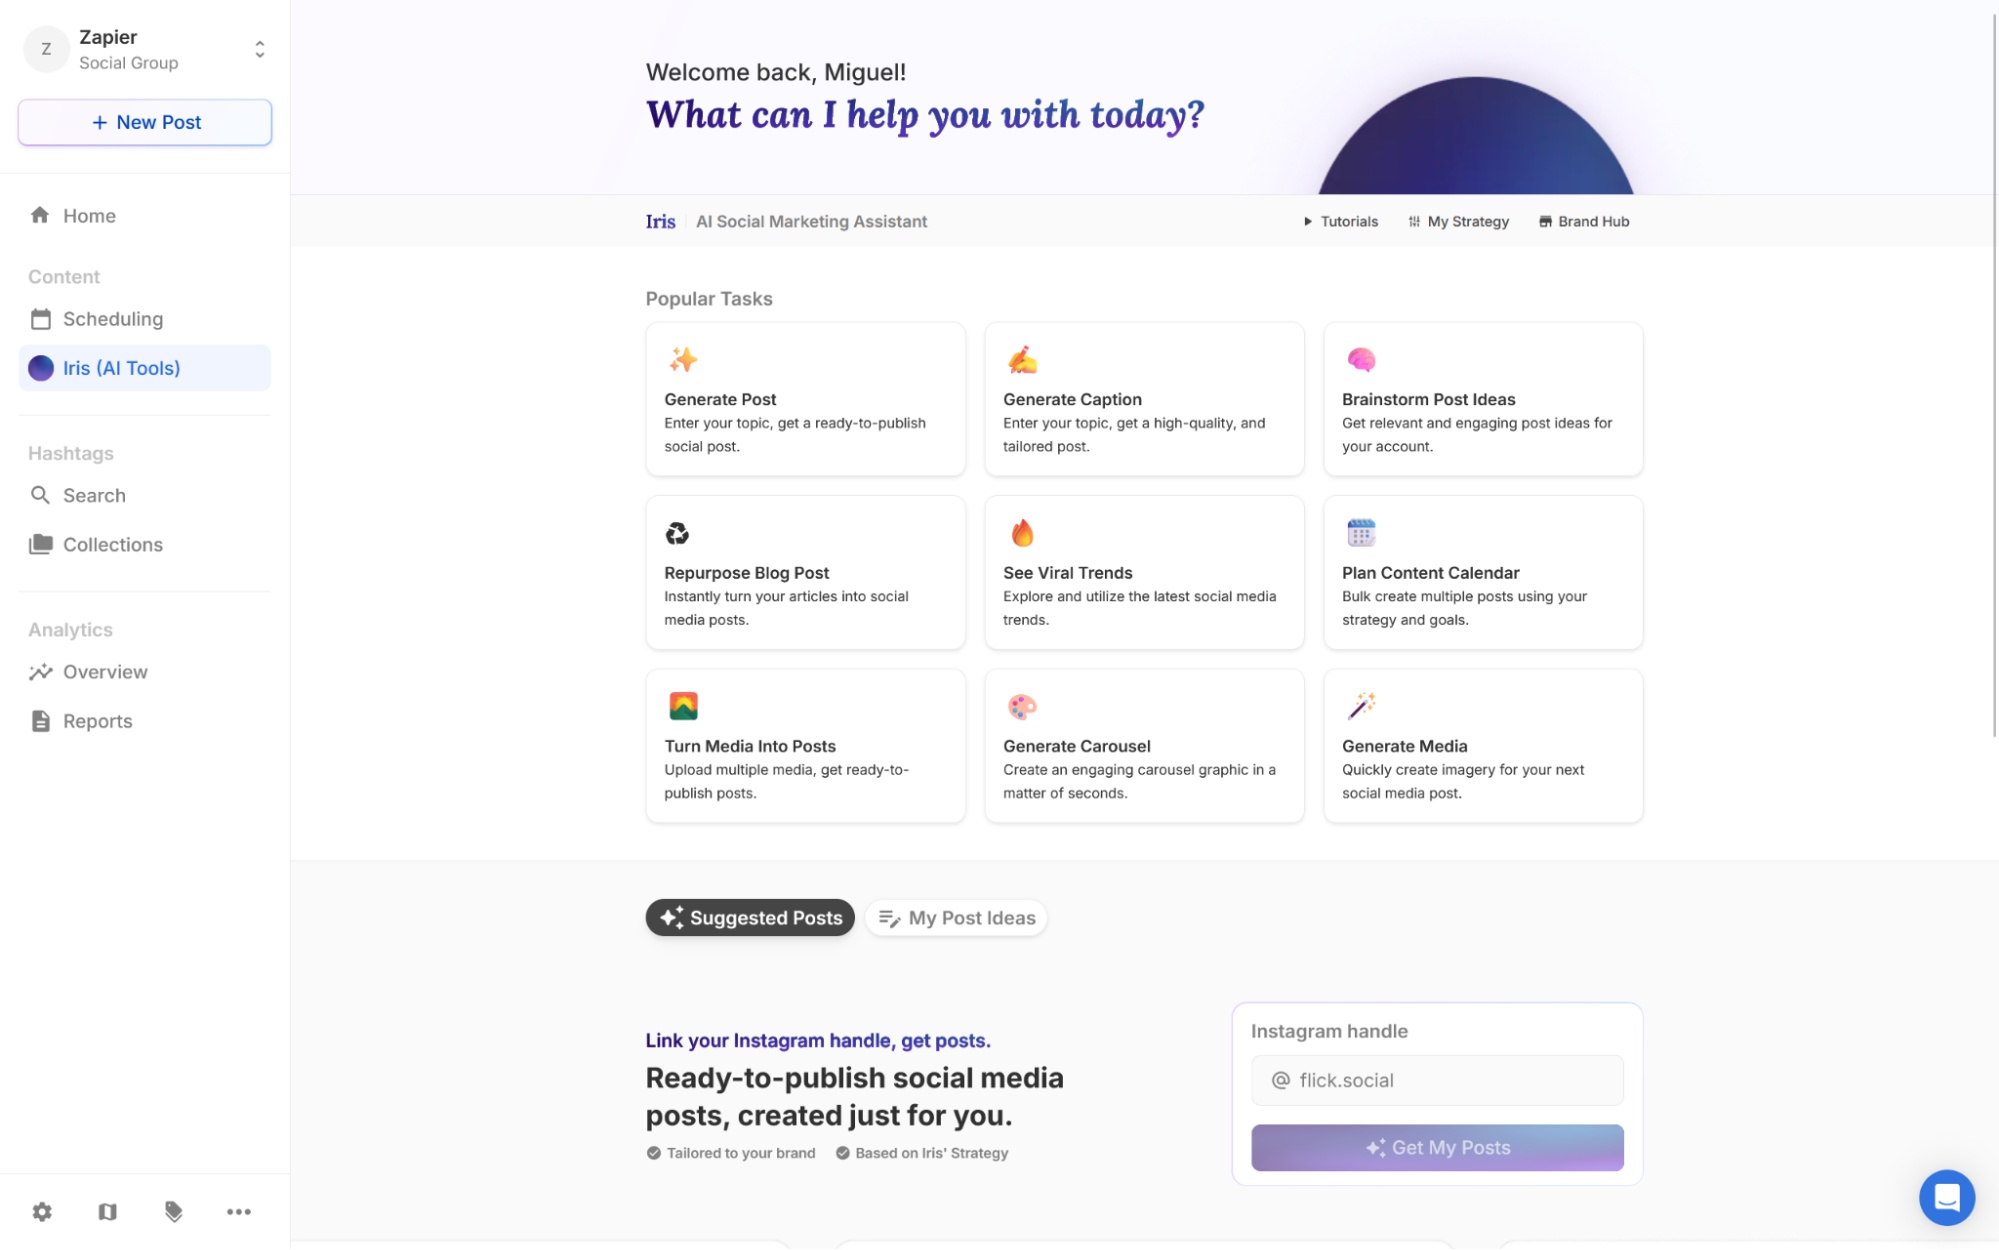Toggle to the Suggested Posts view
This screenshot has height=1250, width=1999.
[750, 917]
